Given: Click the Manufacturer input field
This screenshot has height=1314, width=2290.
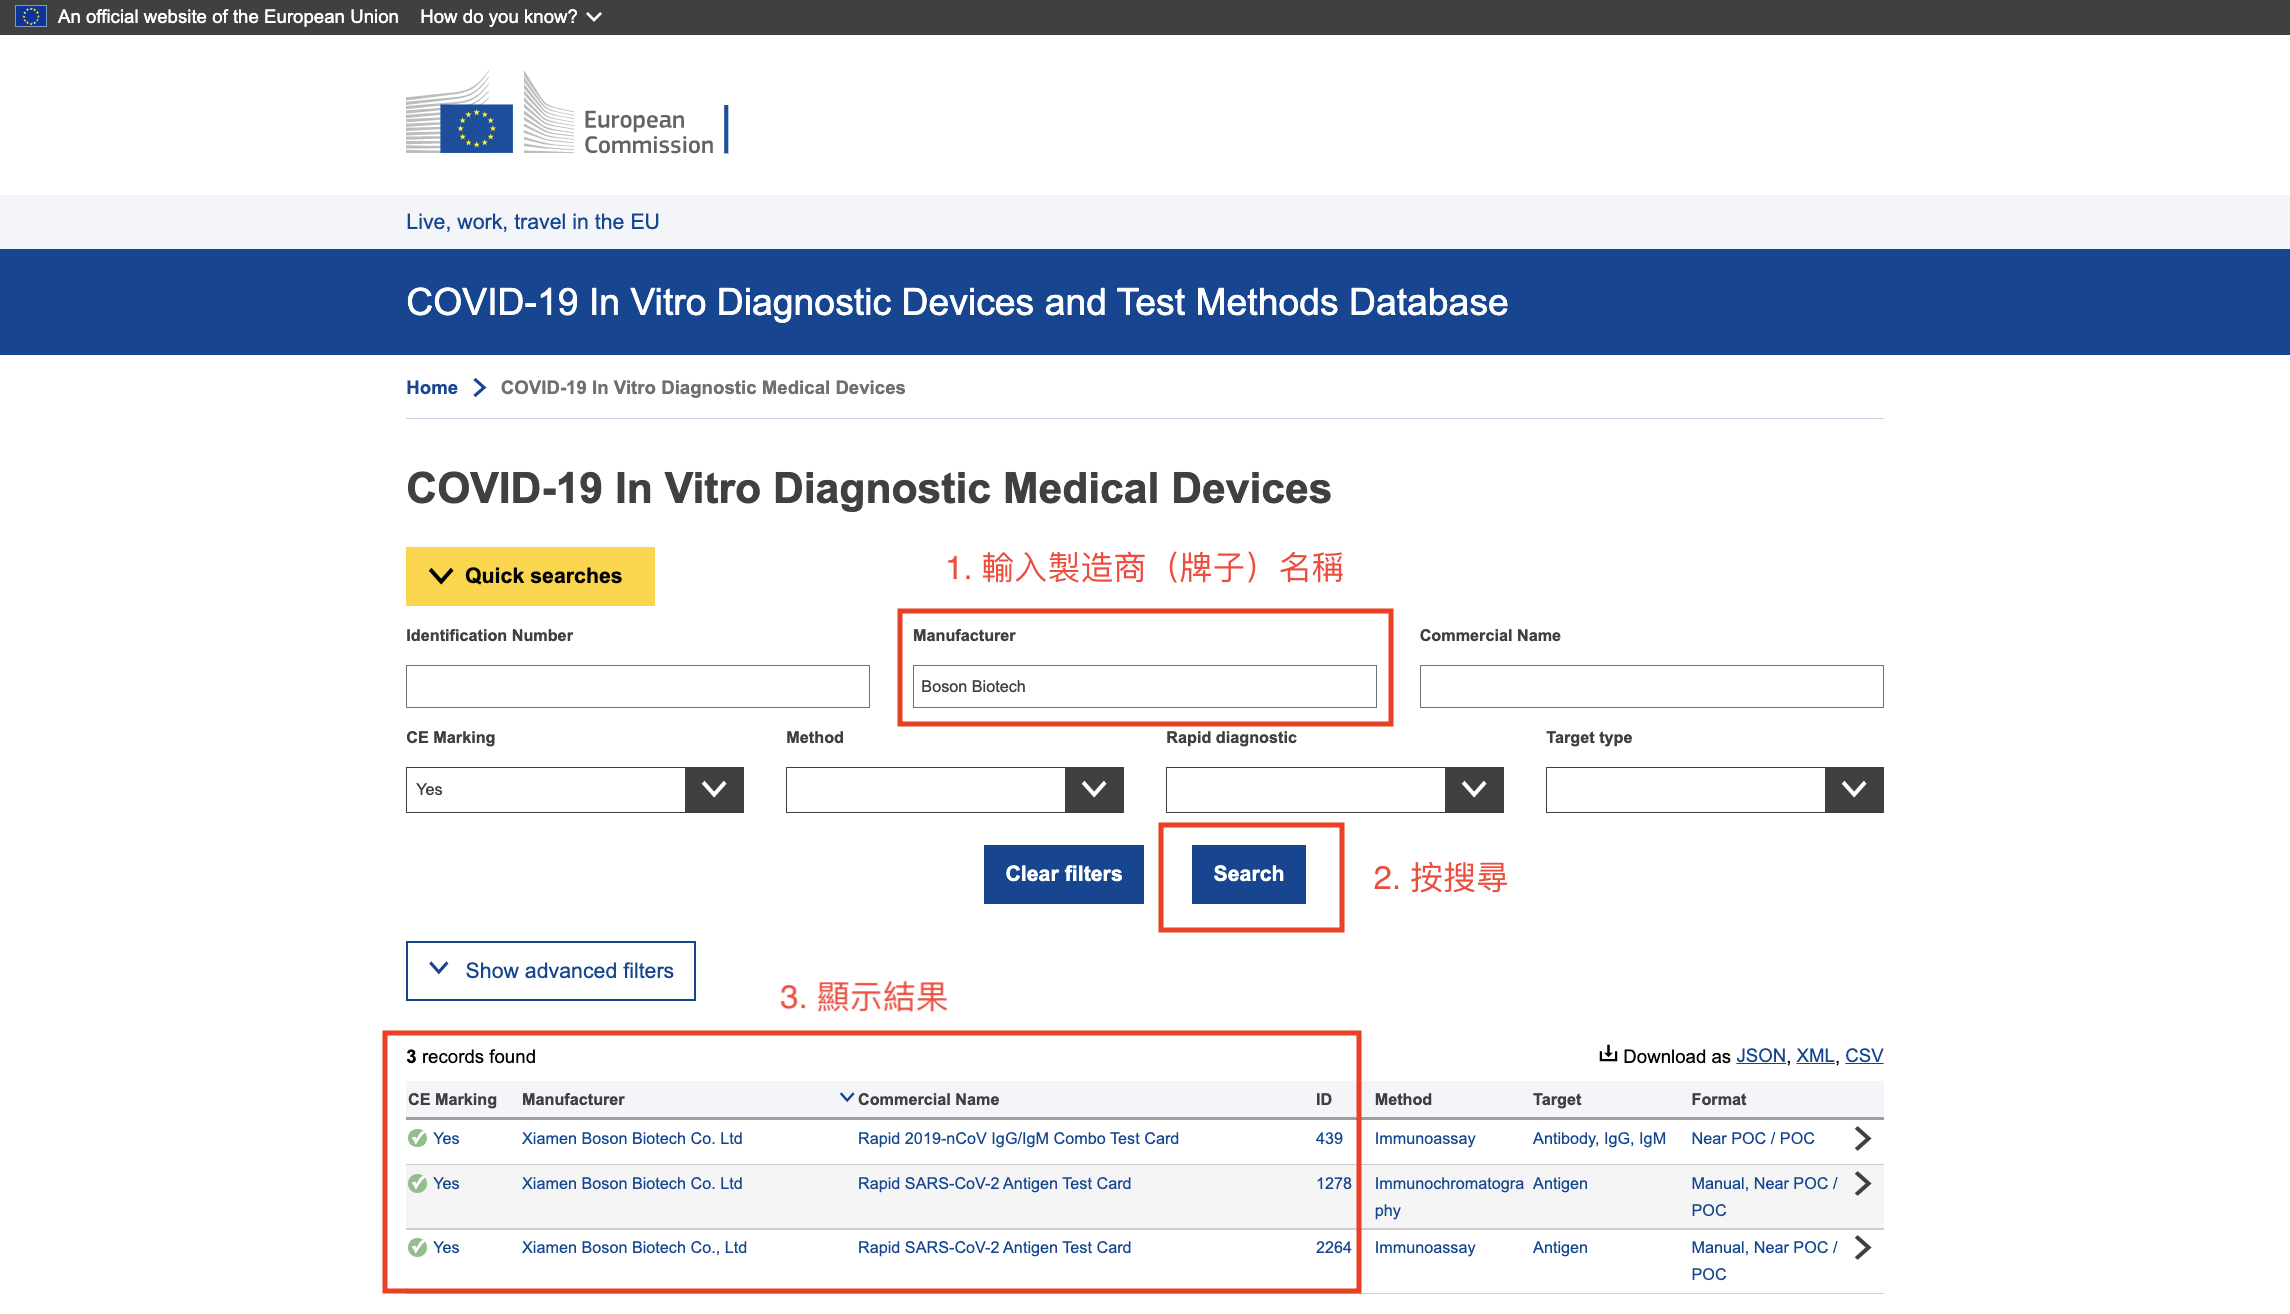Looking at the screenshot, I should click(1143, 686).
